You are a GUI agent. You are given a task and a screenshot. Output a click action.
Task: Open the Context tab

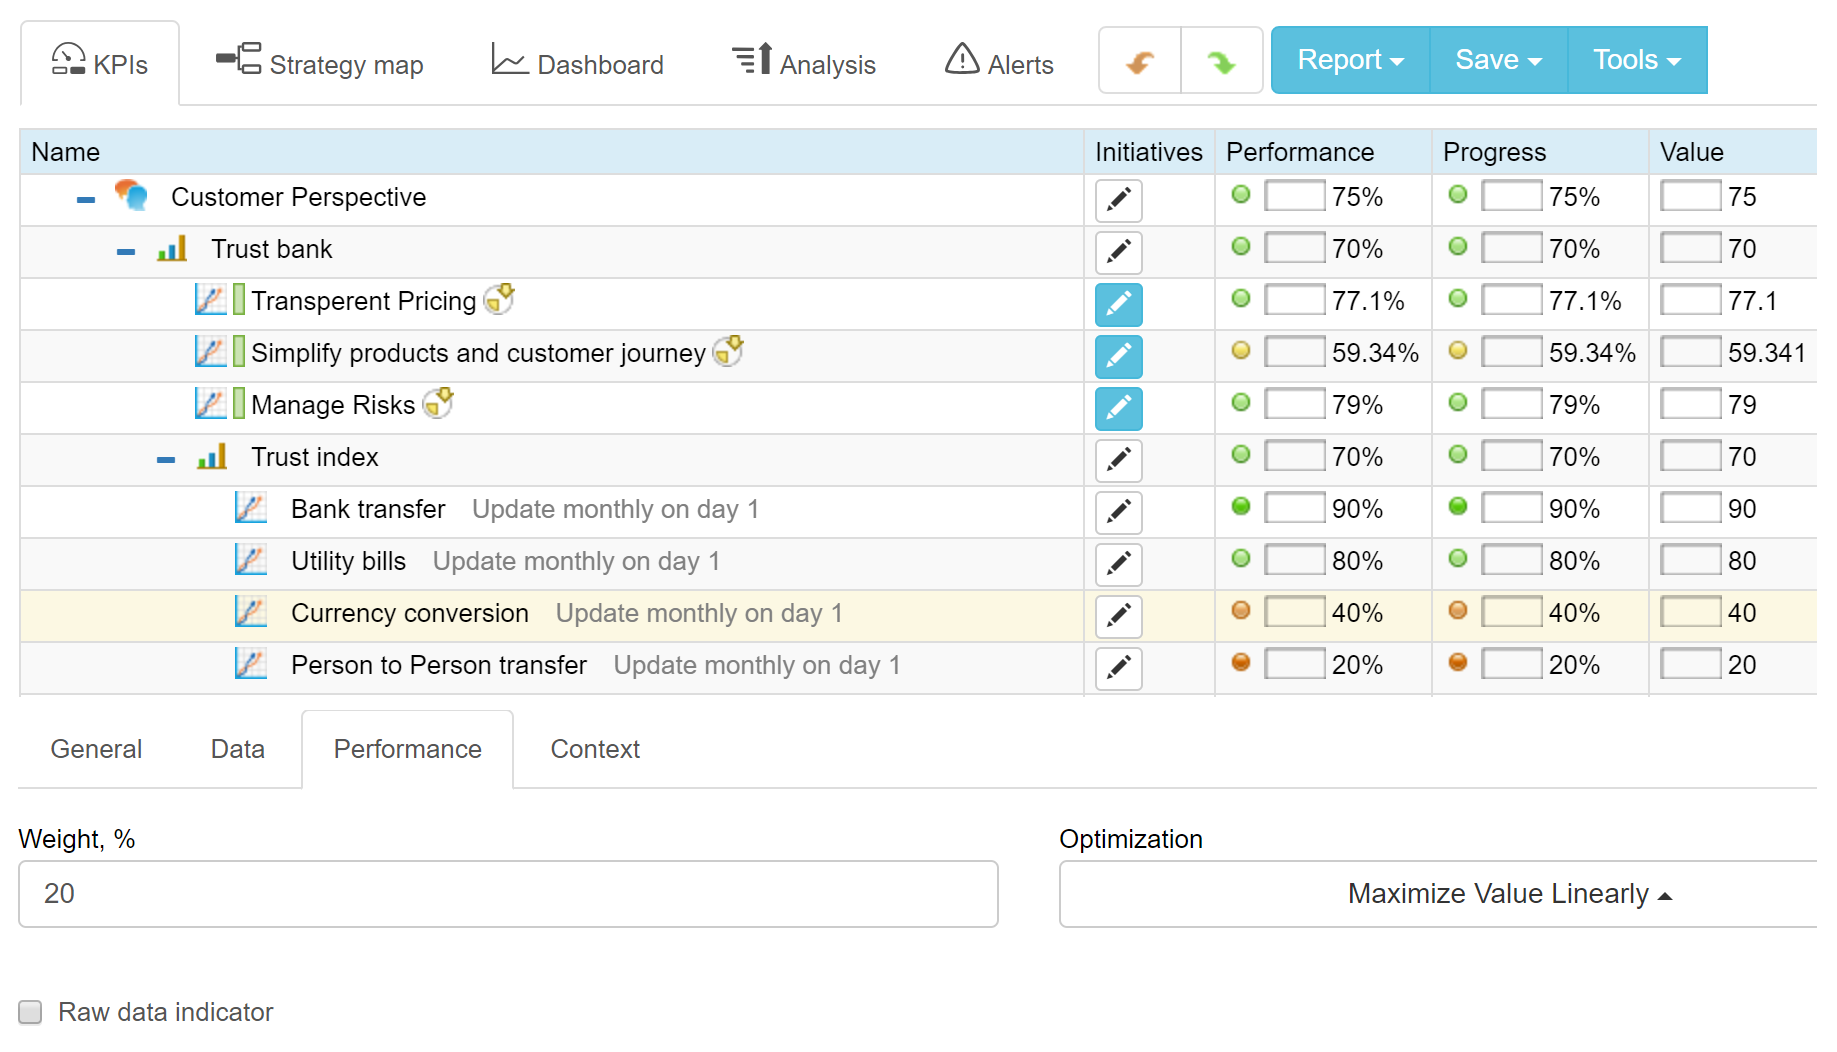(594, 748)
